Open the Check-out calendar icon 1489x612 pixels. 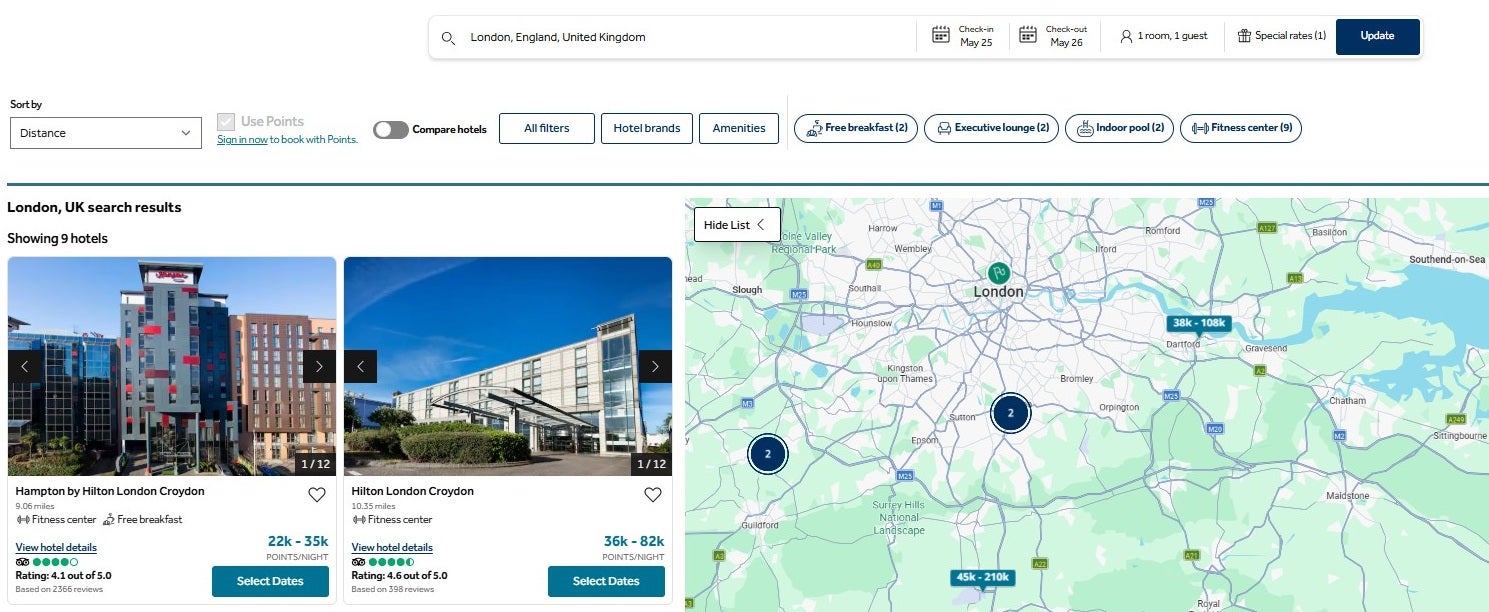1028,35
